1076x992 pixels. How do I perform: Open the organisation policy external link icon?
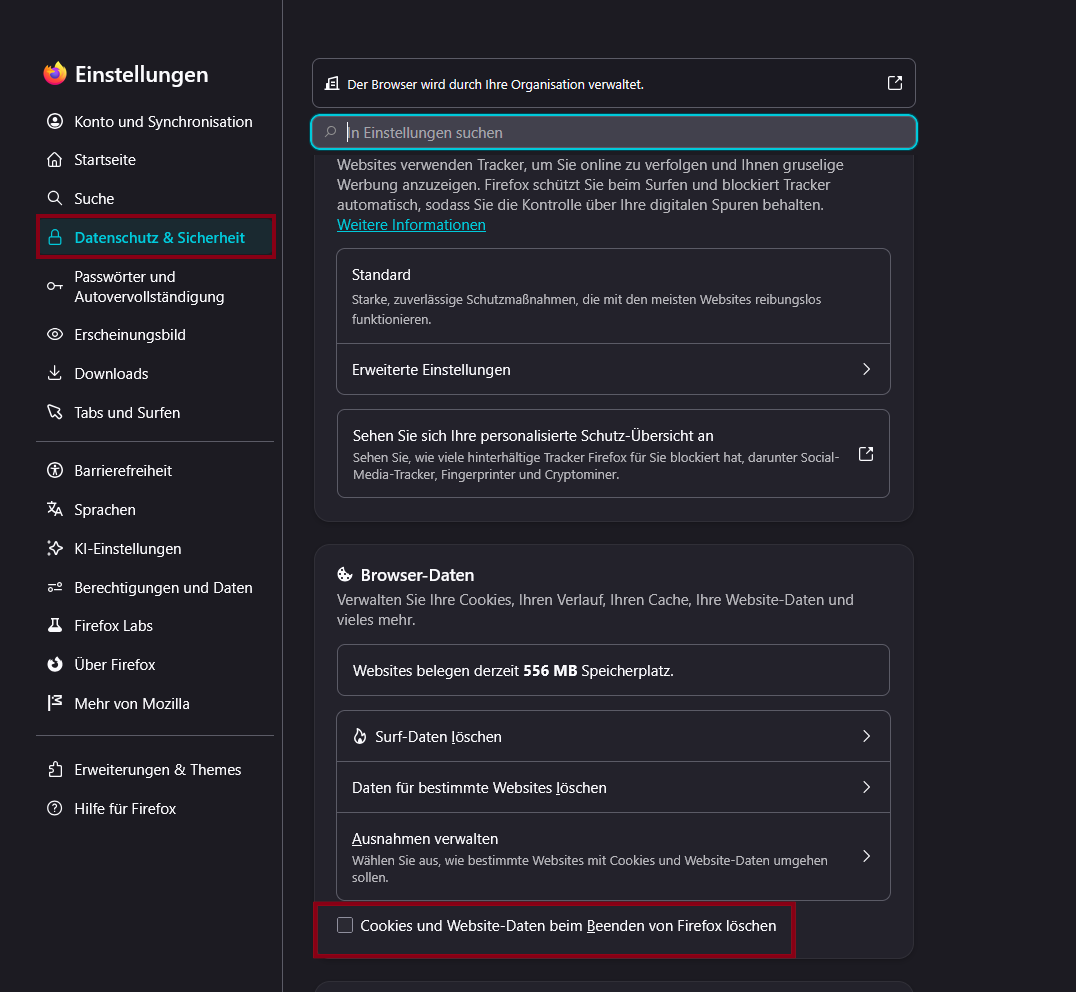(895, 83)
